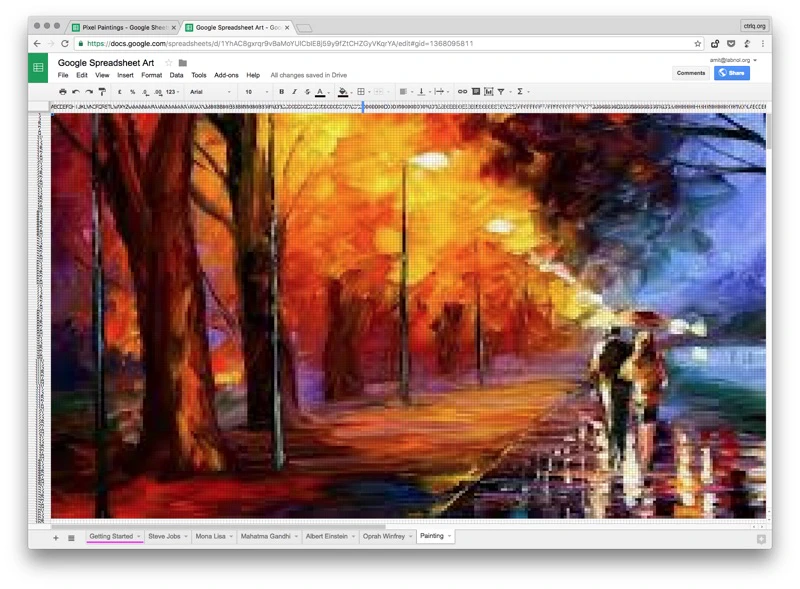
Task: Click the format as currency icon
Action: point(122,91)
